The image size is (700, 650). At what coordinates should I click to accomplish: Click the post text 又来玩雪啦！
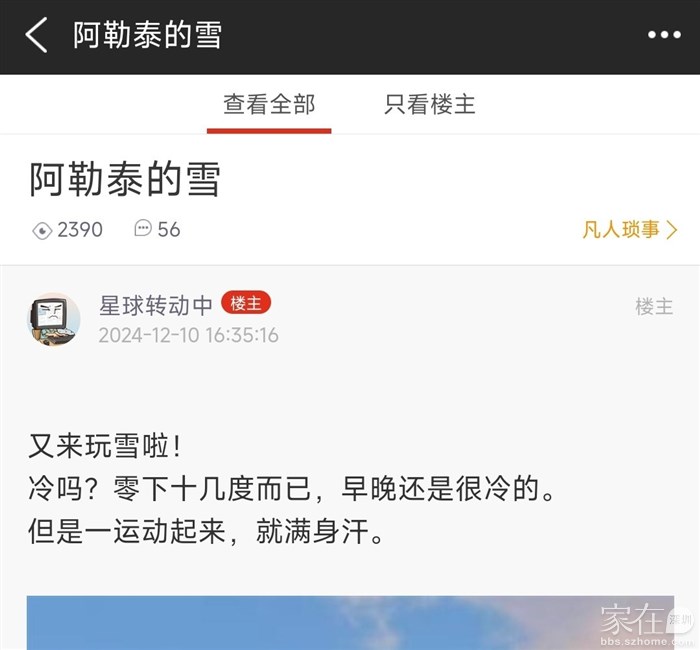click(x=105, y=446)
